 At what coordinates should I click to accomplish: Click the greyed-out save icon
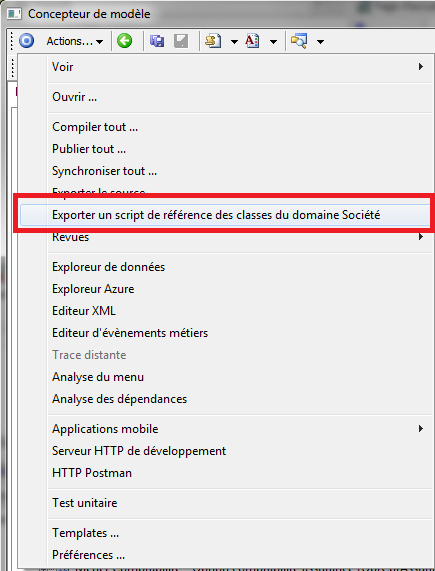[181, 41]
